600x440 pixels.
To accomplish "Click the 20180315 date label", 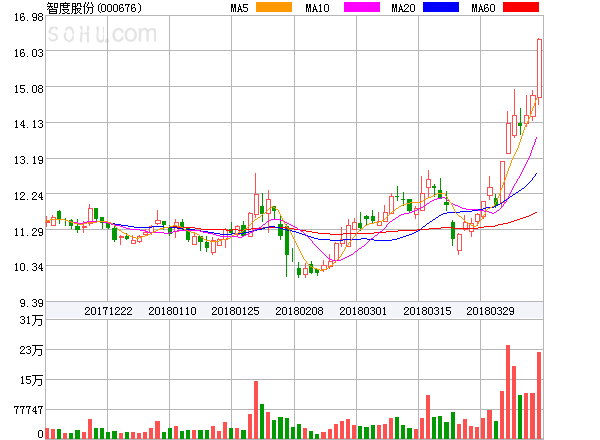I will 427,311.
